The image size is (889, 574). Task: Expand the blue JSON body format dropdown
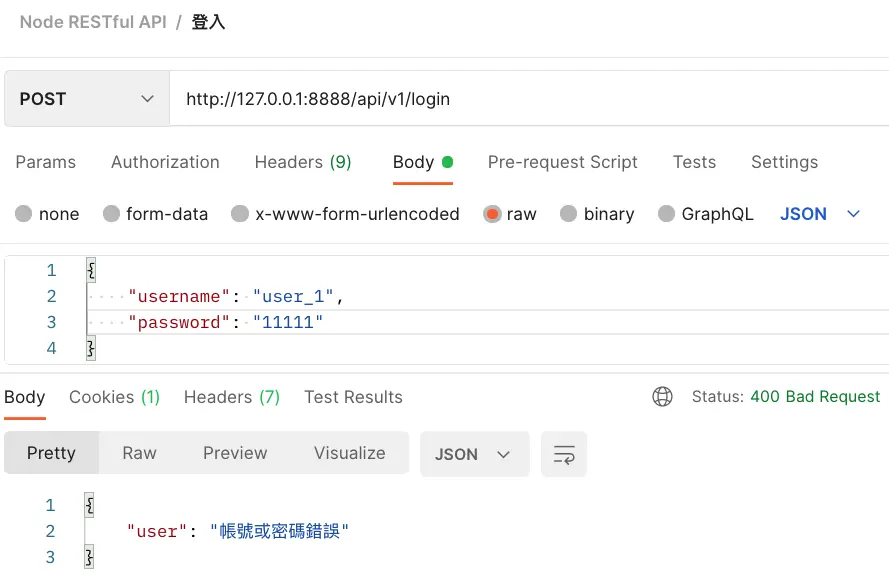click(x=820, y=214)
